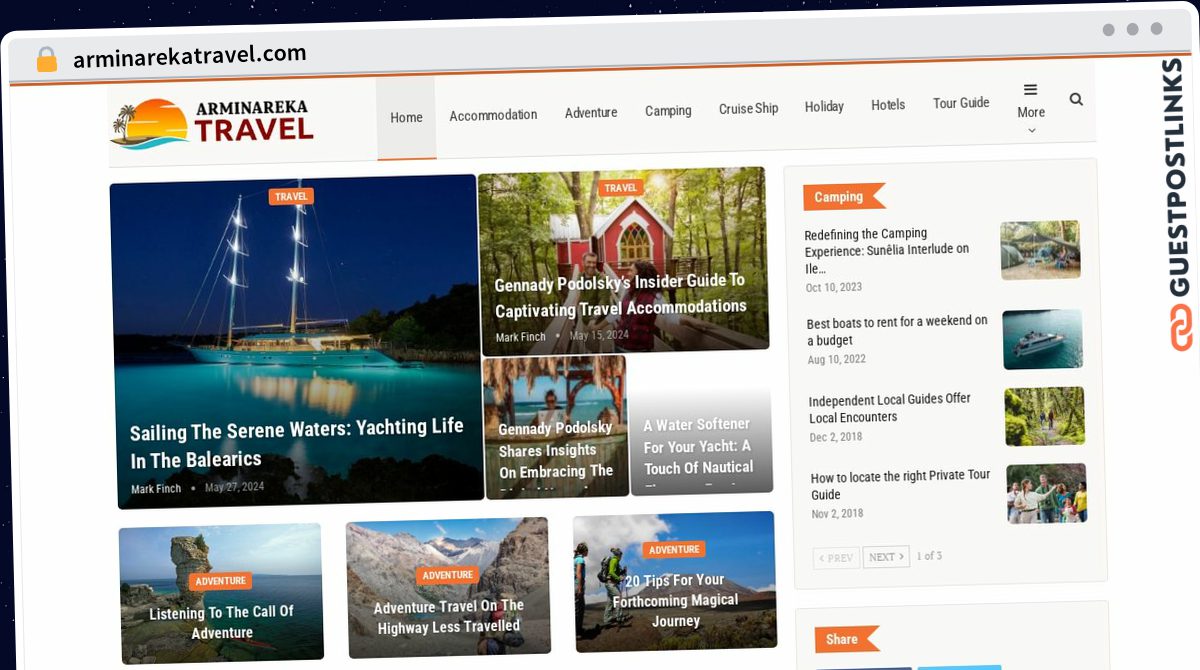Open Sailing The Serene Waters headline
The image size is (1200, 670).
click(x=297, y=443)
